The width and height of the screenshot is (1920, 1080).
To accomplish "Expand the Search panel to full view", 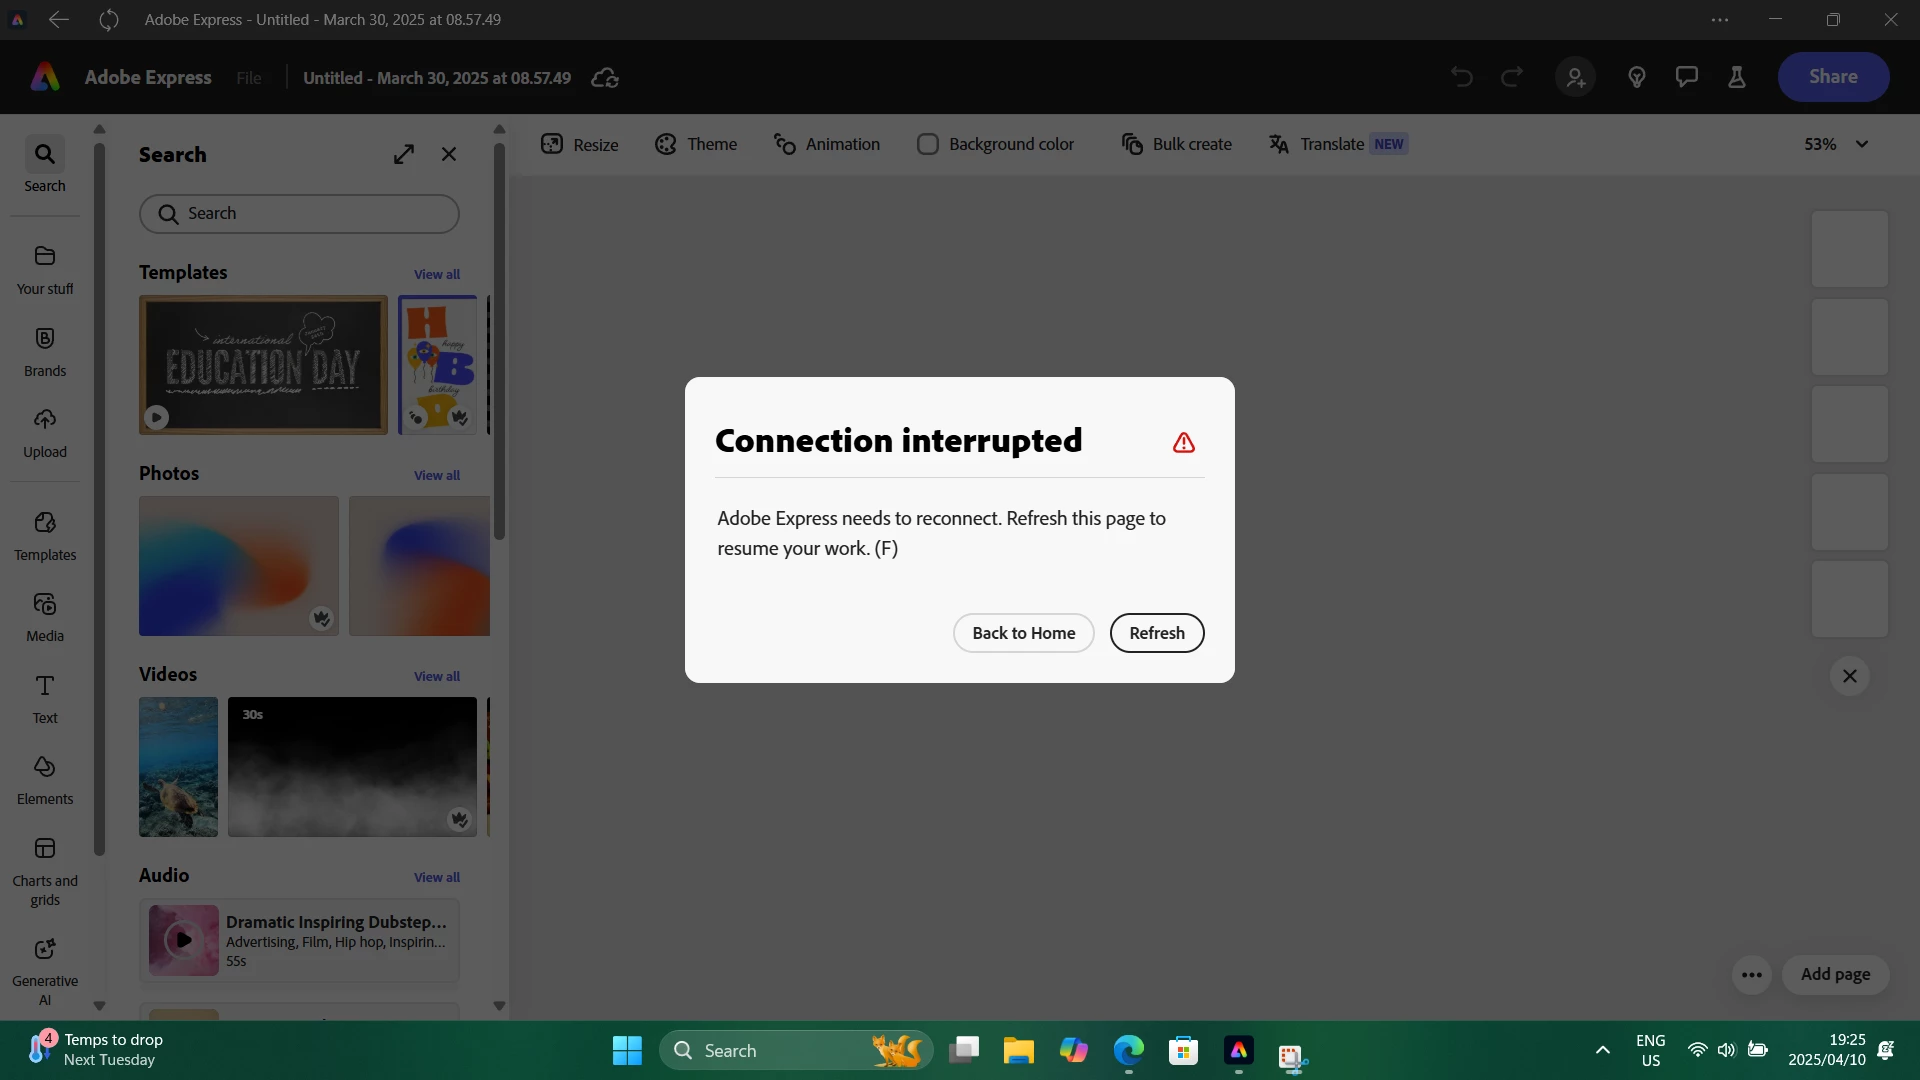I will point(403,154).
